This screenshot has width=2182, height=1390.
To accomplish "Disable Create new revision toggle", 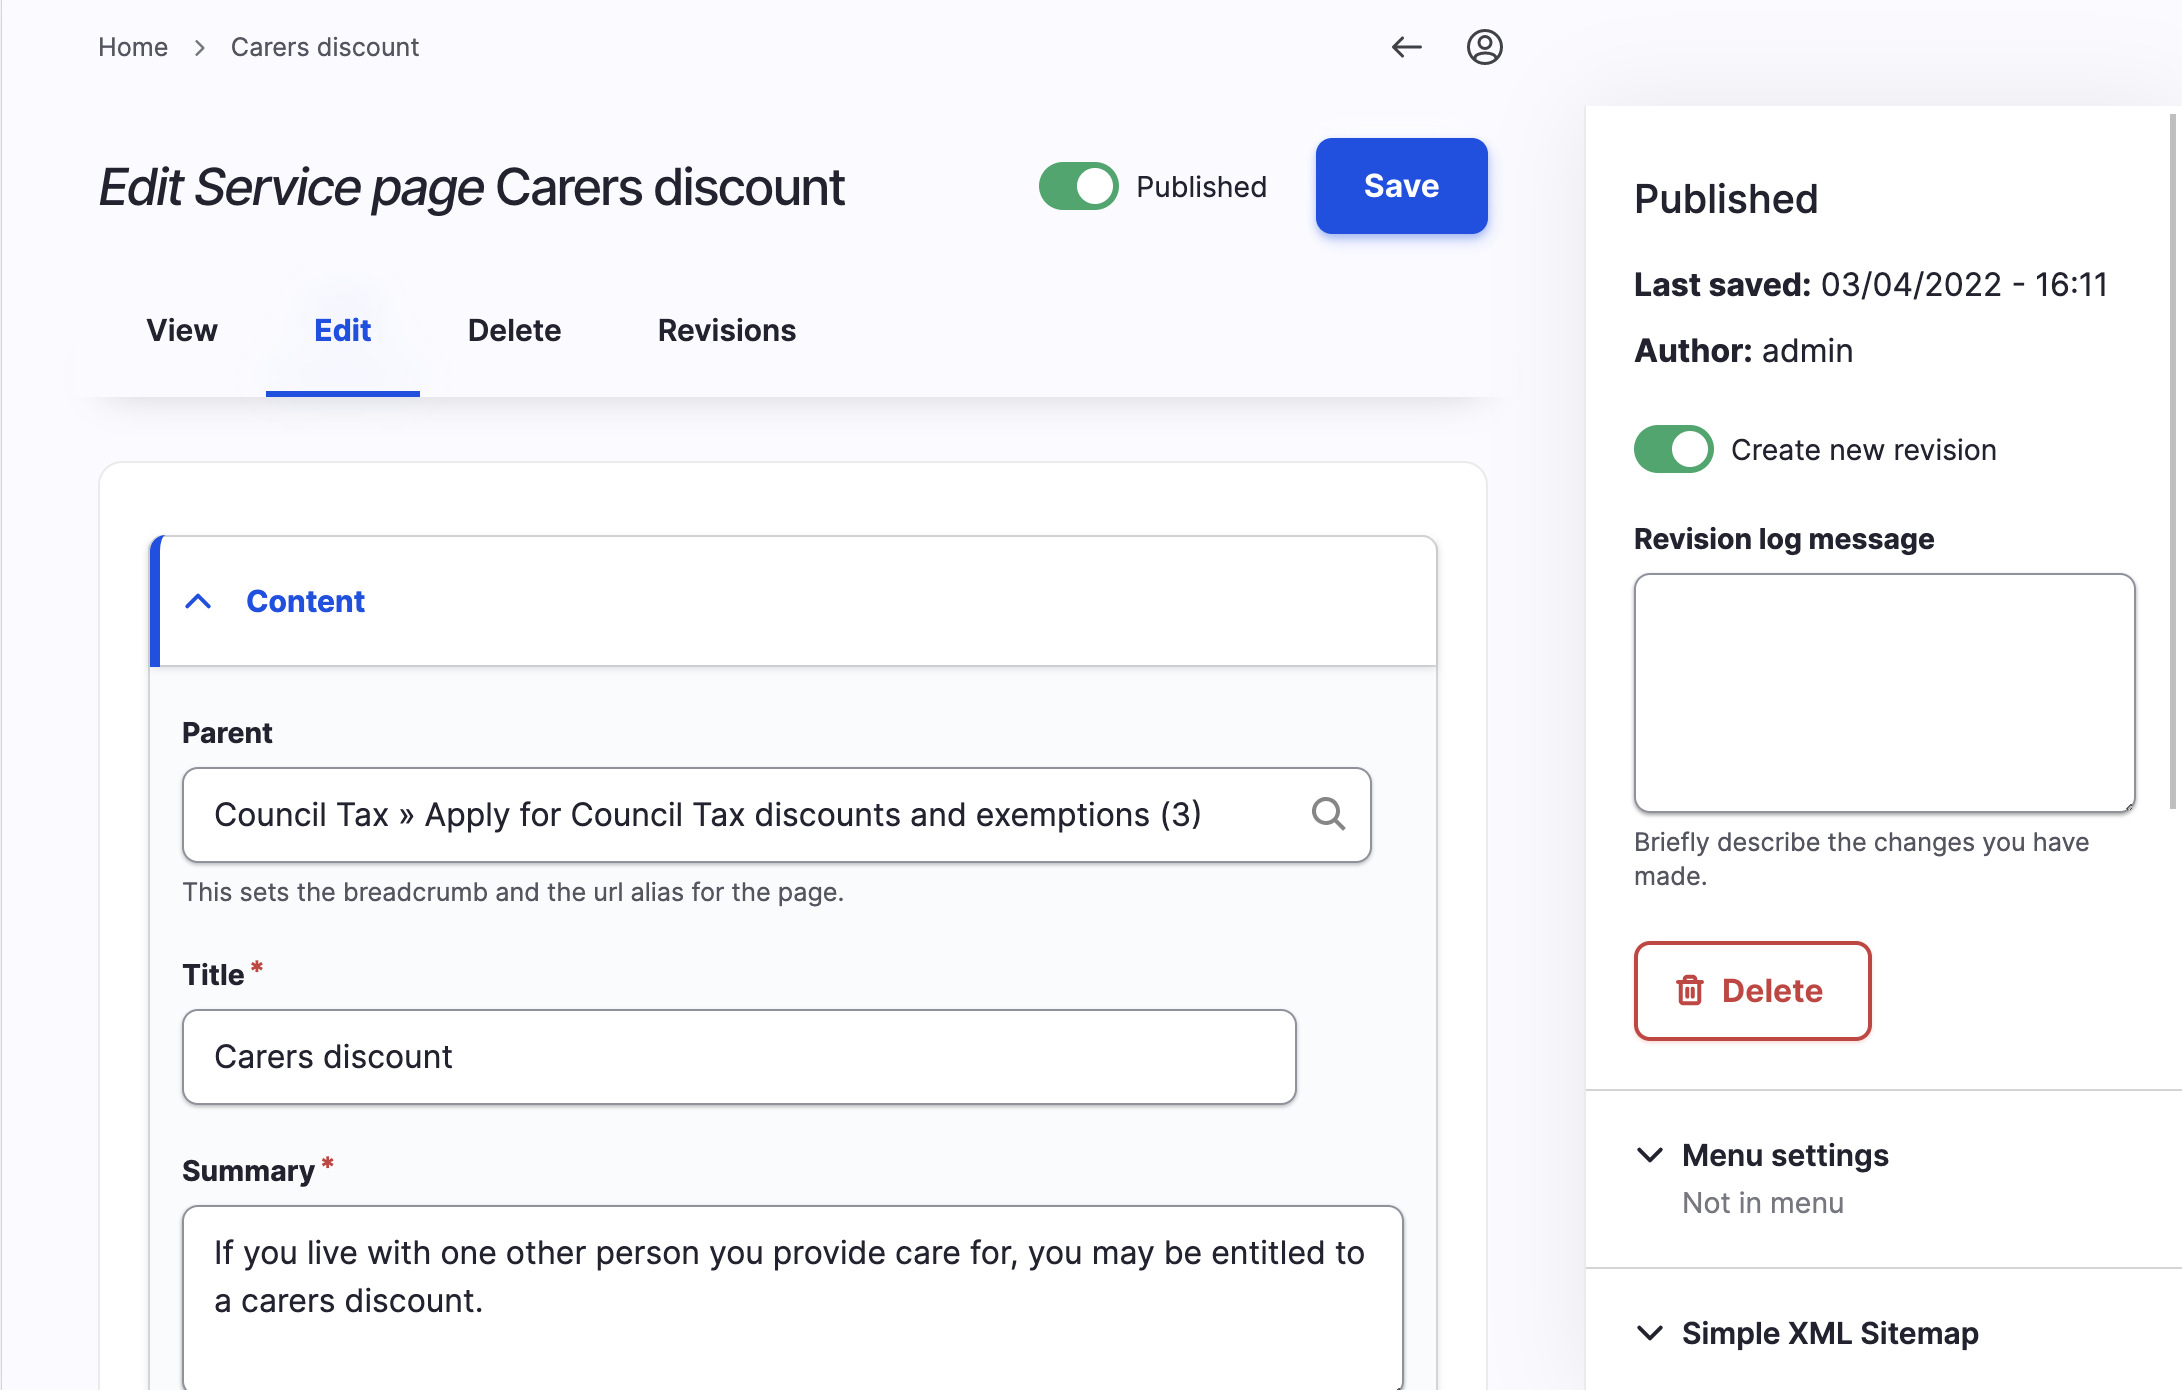I will point(1673,450).
